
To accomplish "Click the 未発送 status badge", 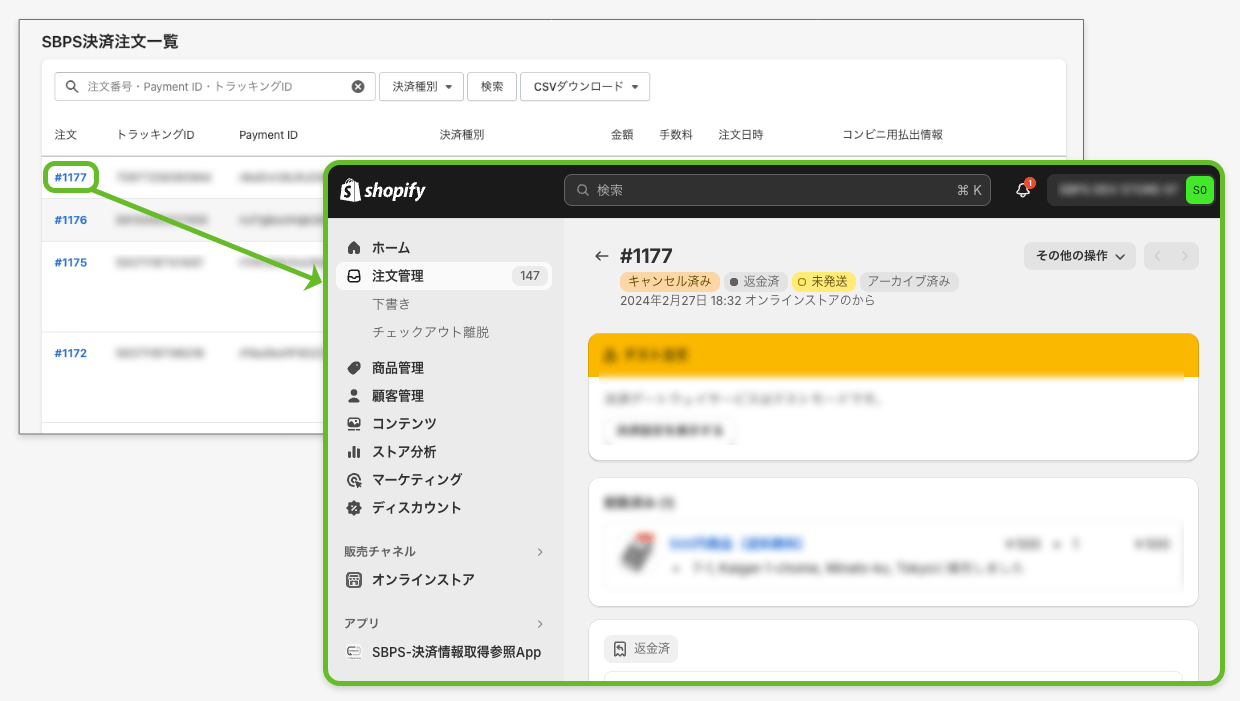I will (825, 282).
